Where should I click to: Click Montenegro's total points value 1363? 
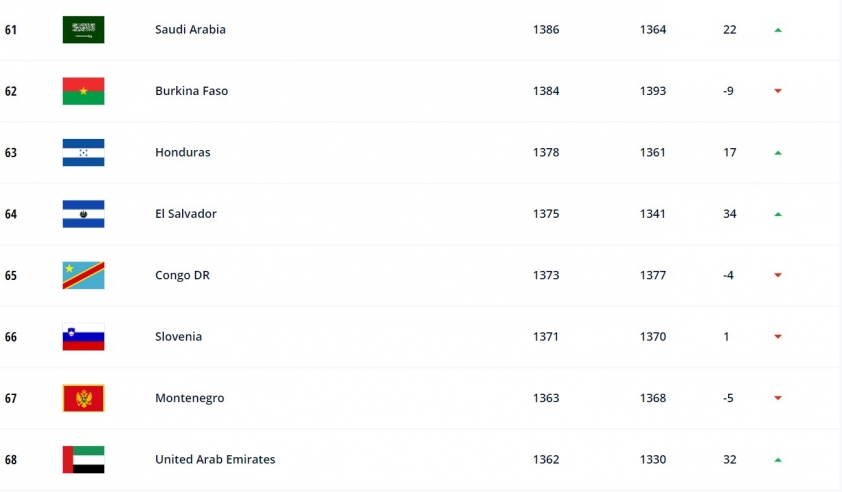tap(546, 398)
